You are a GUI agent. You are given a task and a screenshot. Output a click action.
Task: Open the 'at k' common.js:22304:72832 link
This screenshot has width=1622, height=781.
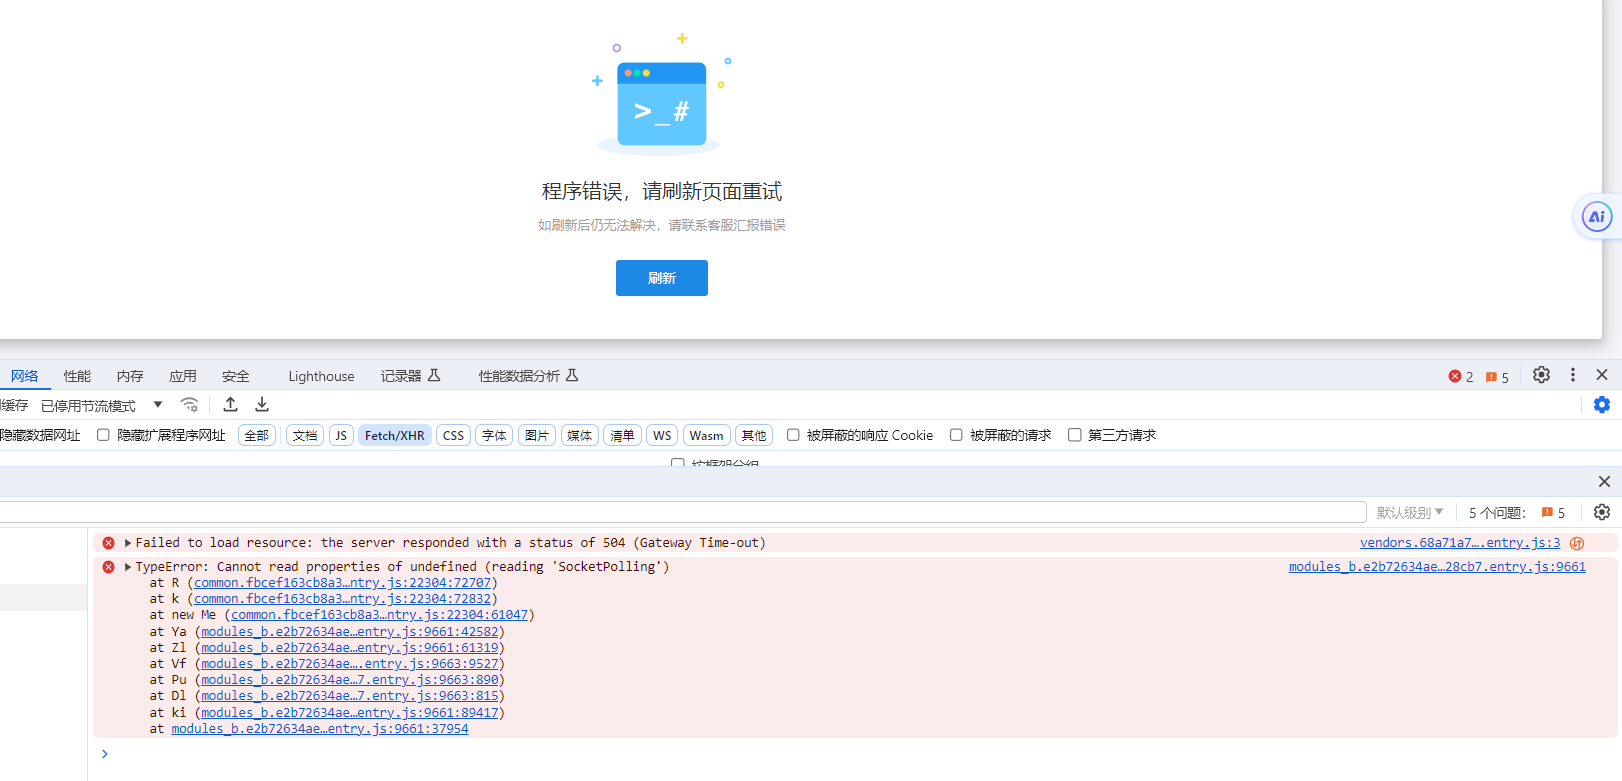coord(343,599)
